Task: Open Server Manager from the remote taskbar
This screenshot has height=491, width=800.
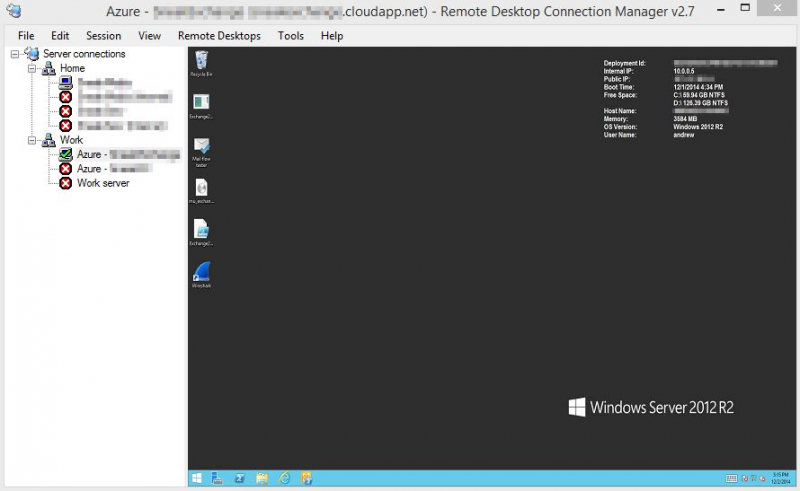Action: tap(217, 478)
